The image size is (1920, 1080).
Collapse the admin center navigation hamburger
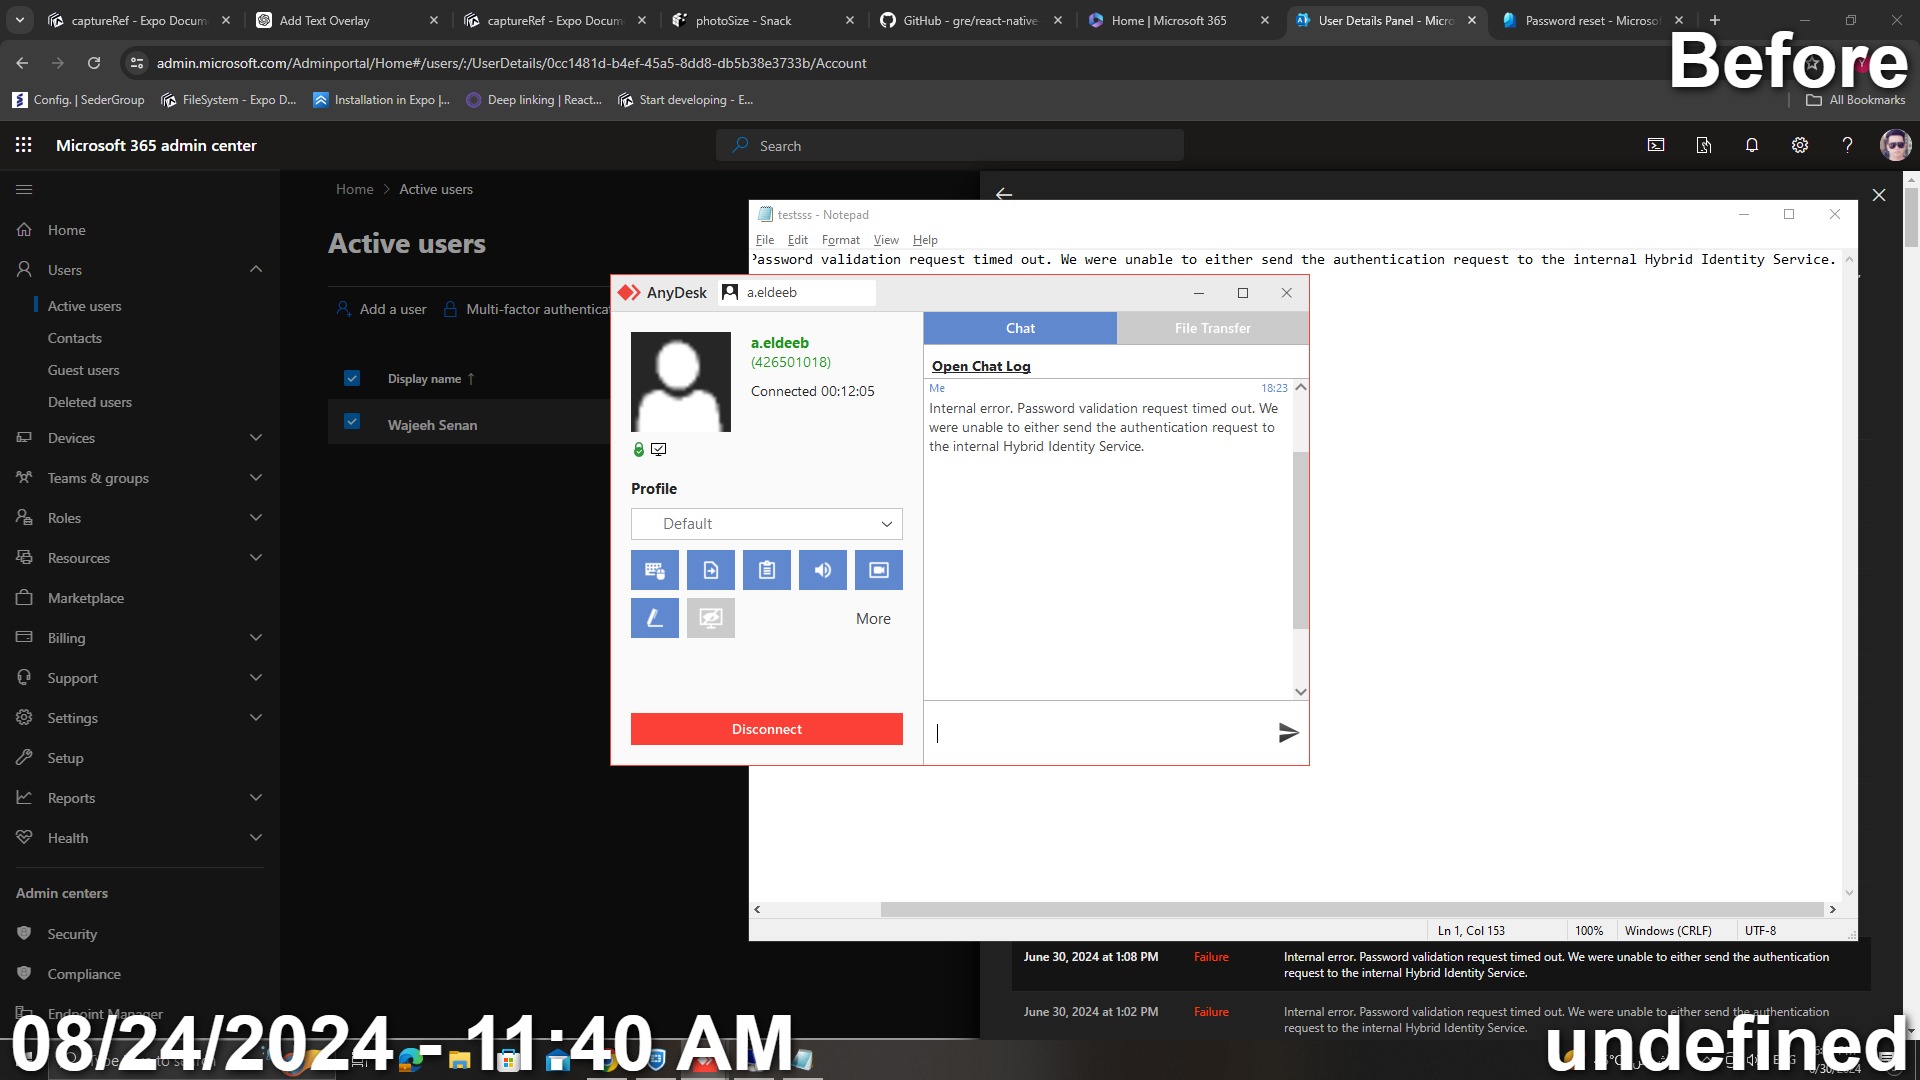[x=25, y=189]
